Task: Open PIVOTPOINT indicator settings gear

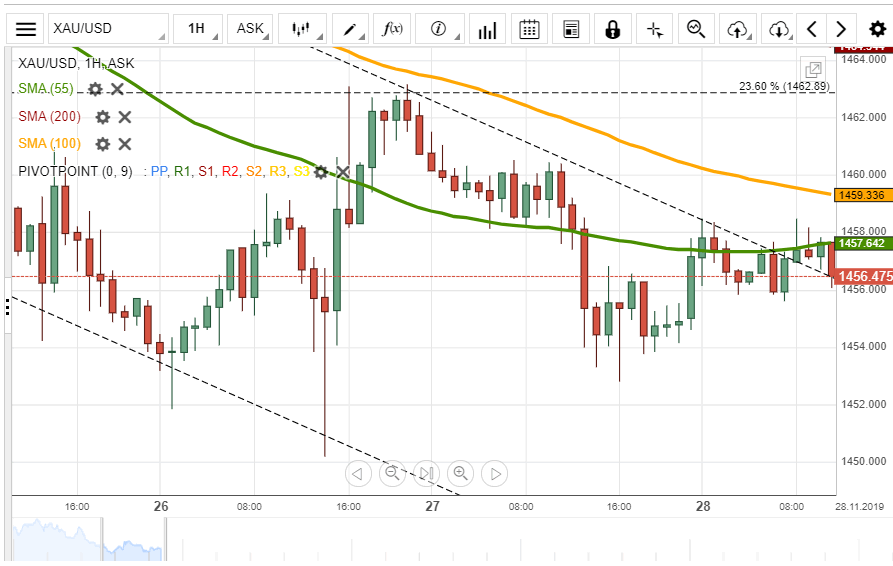Action: coord(321,172)
